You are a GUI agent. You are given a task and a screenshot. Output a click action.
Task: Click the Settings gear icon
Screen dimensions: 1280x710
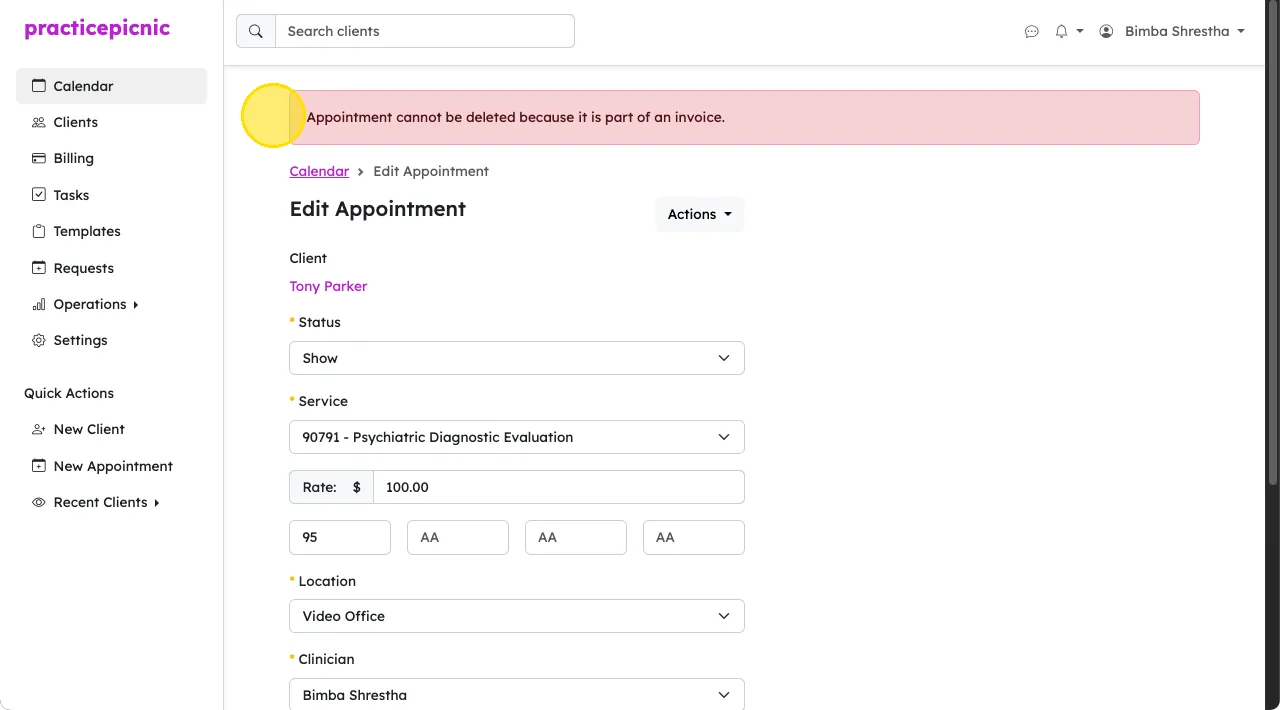coord(39,340)
